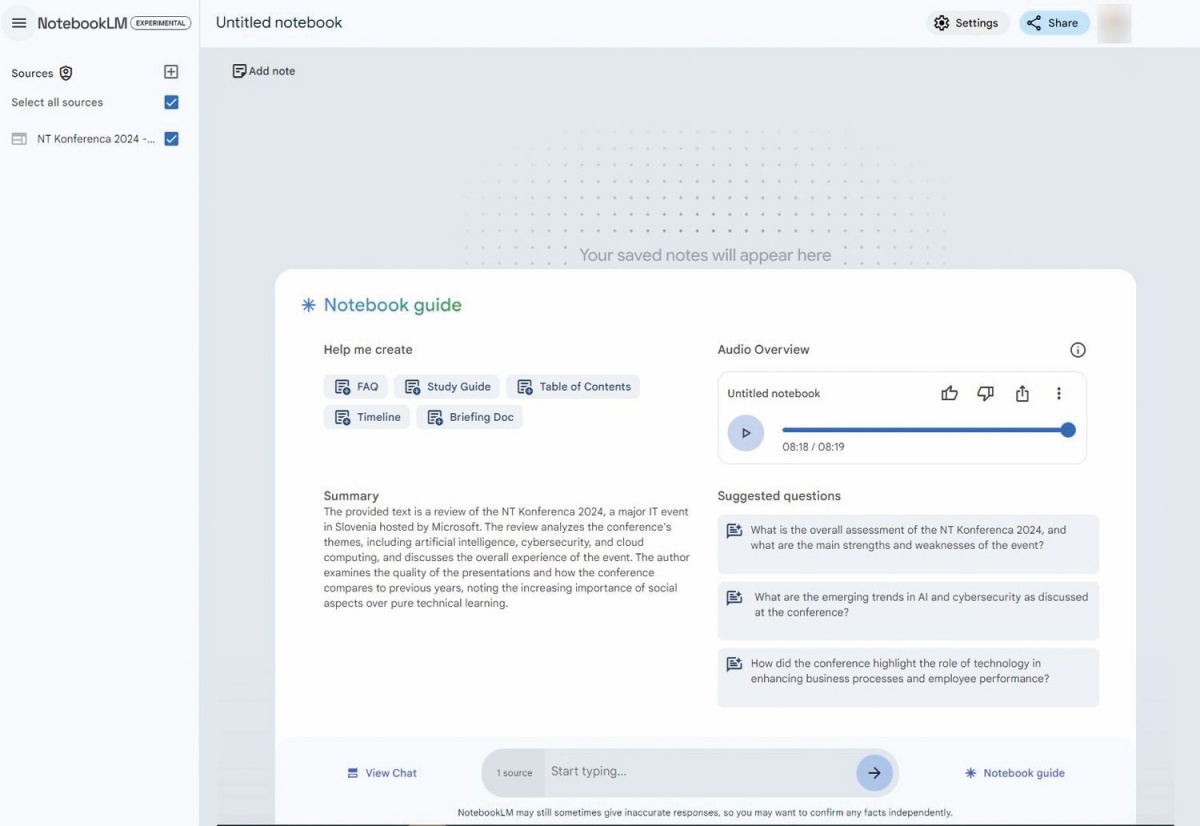This screenshot has height=826, width=1200.
Task: Click the inaccurate responses disclaimer text
Action: click(705, 813)
